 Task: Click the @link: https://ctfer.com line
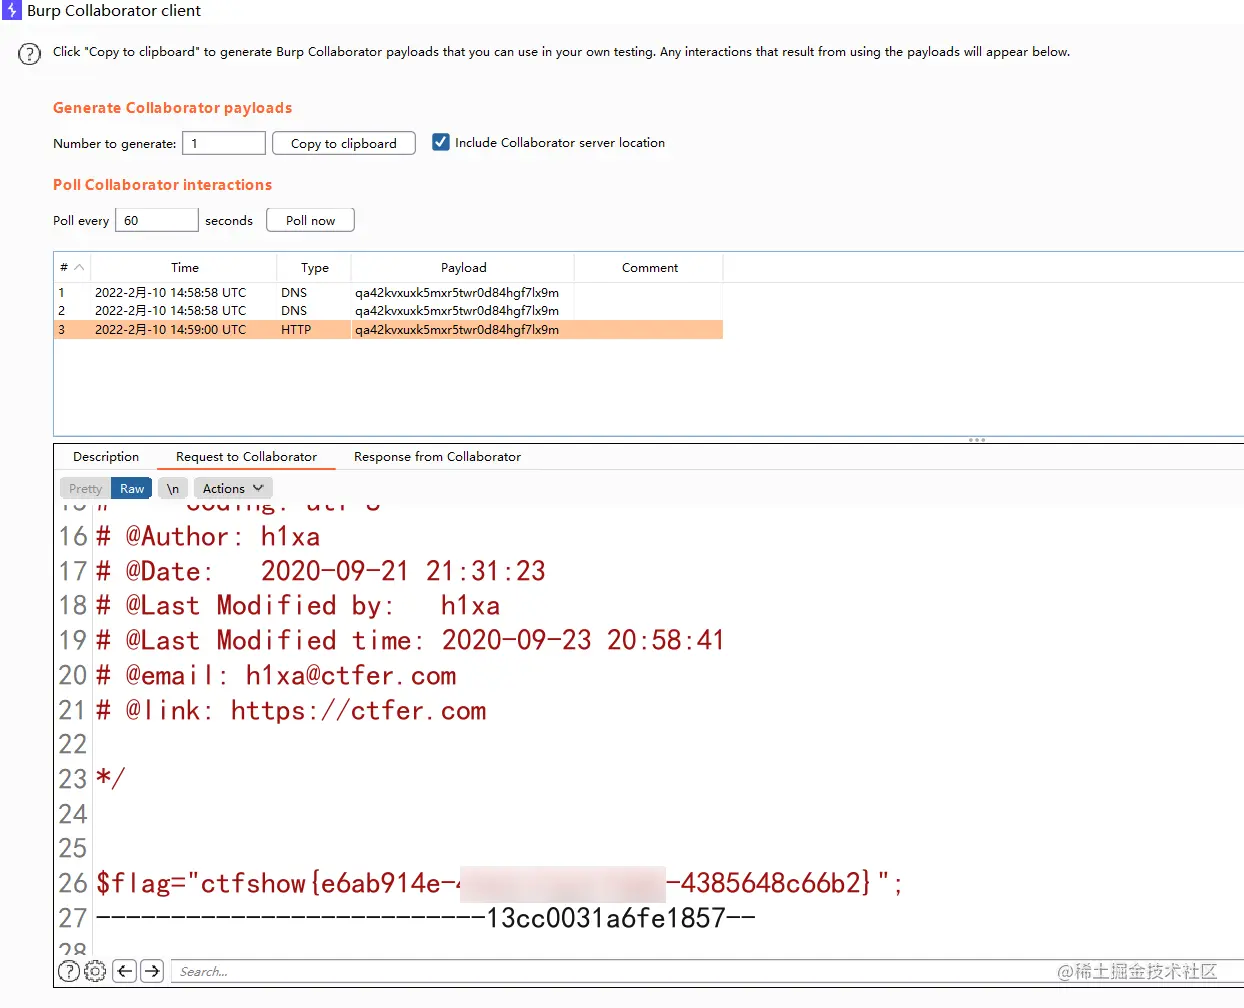pos(291,710)
